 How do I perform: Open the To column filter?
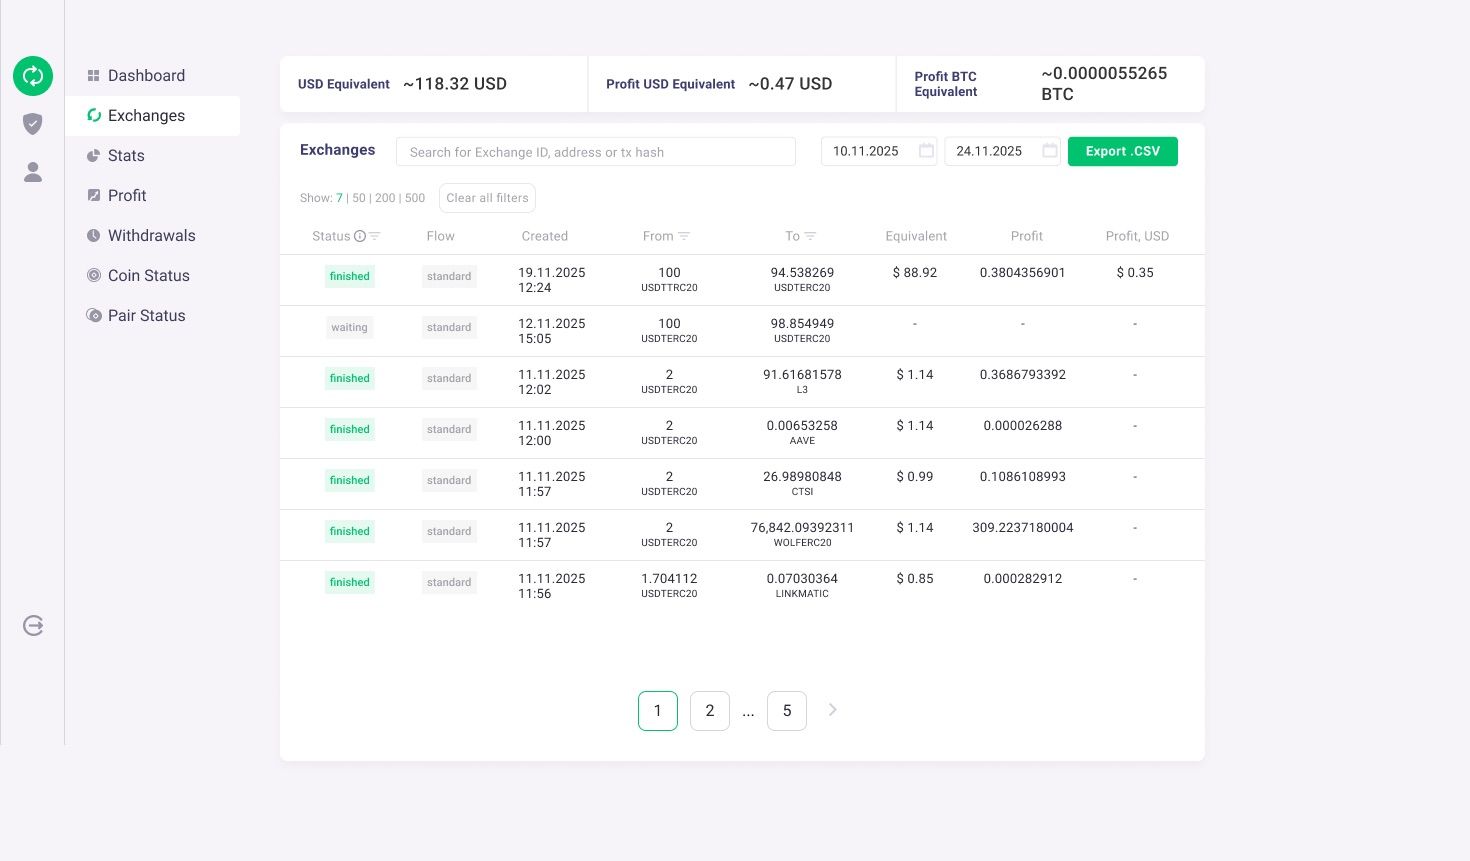[x=813, y=237]
